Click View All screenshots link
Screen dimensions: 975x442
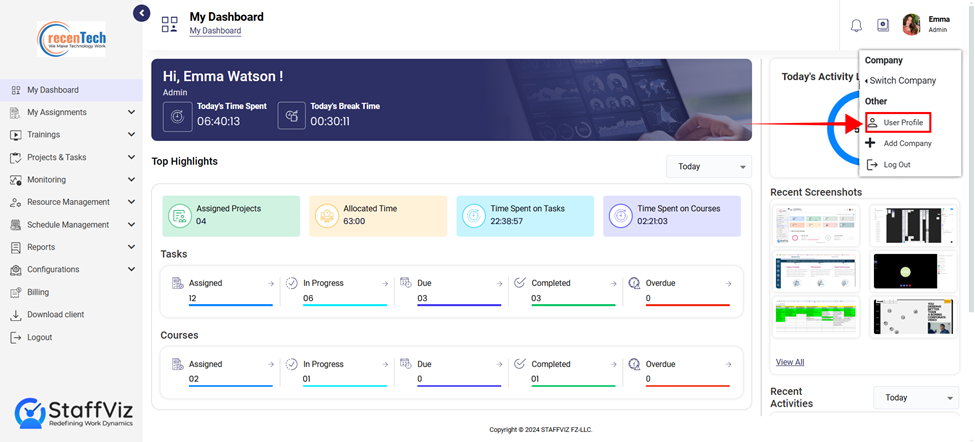tap(790, 362)
